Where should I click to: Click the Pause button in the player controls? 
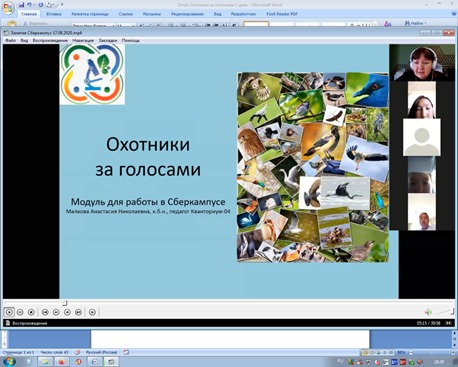coord(20,312)
